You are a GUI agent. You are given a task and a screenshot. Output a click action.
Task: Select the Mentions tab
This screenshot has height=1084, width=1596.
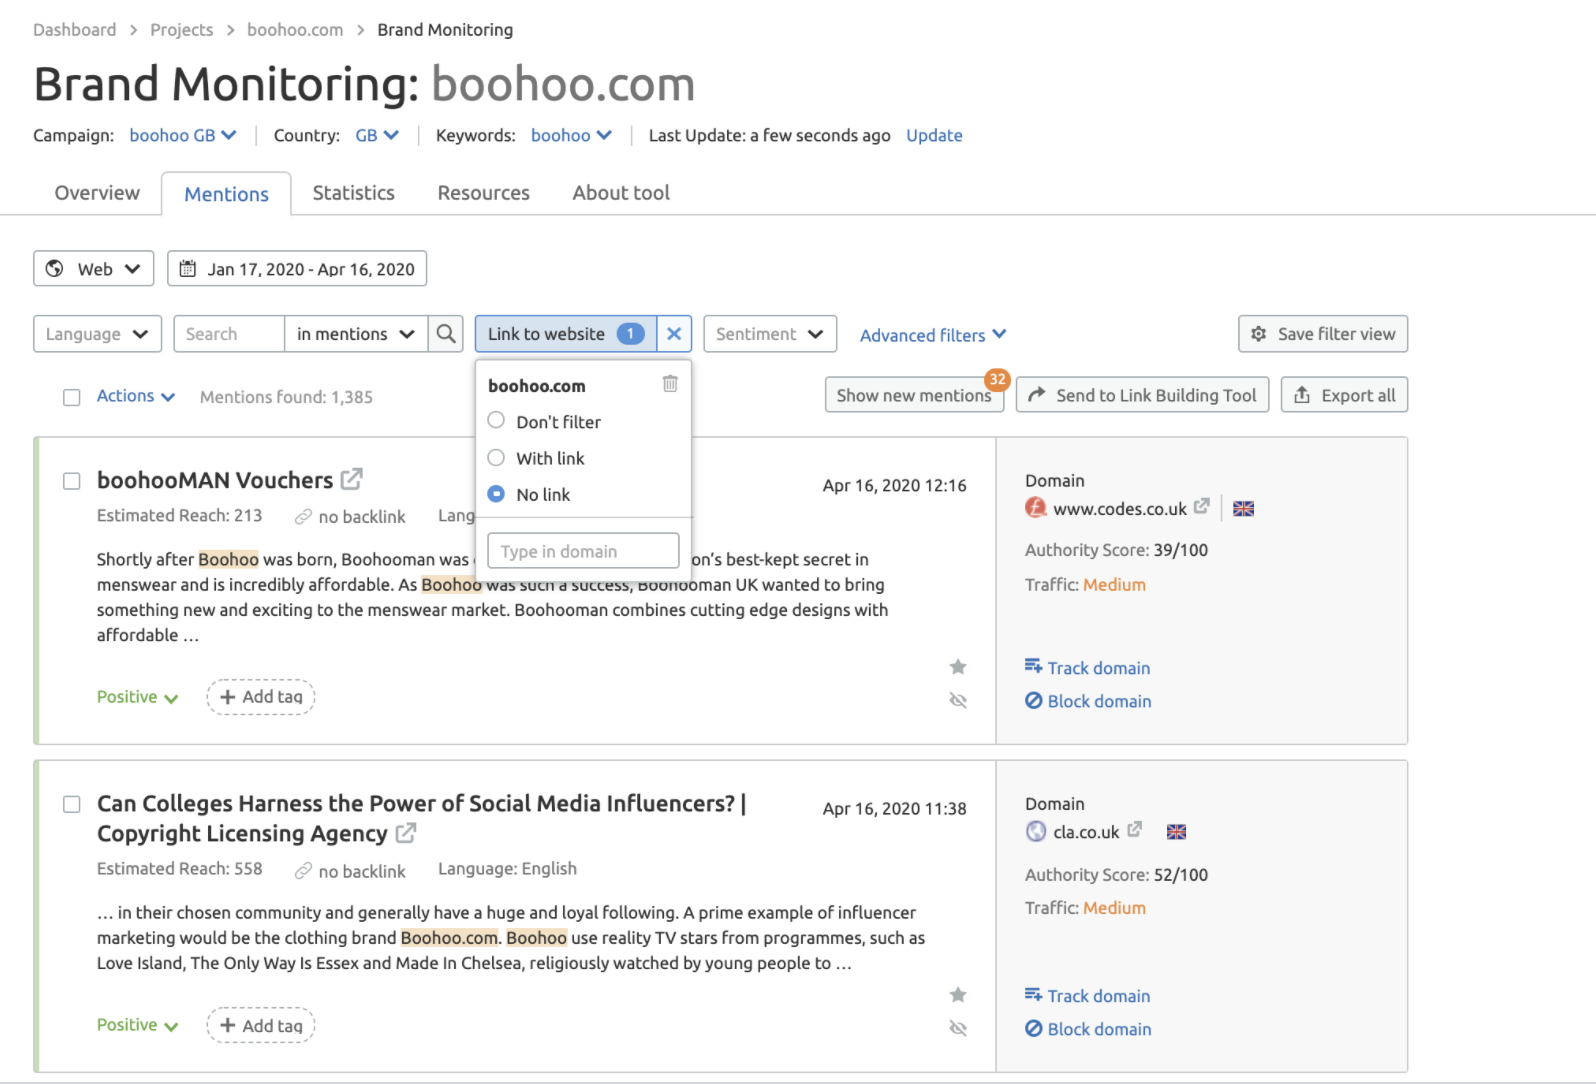226,194
